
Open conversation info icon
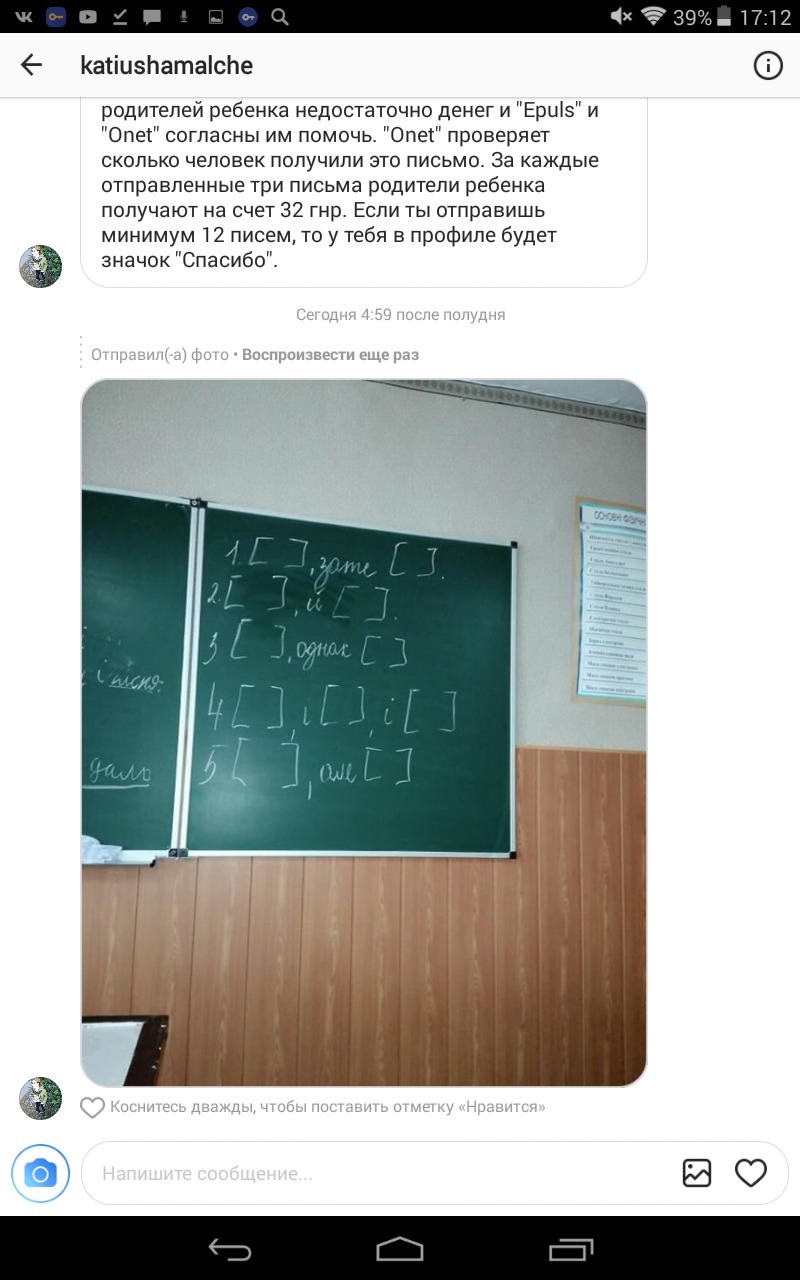[x=767, y=66]
